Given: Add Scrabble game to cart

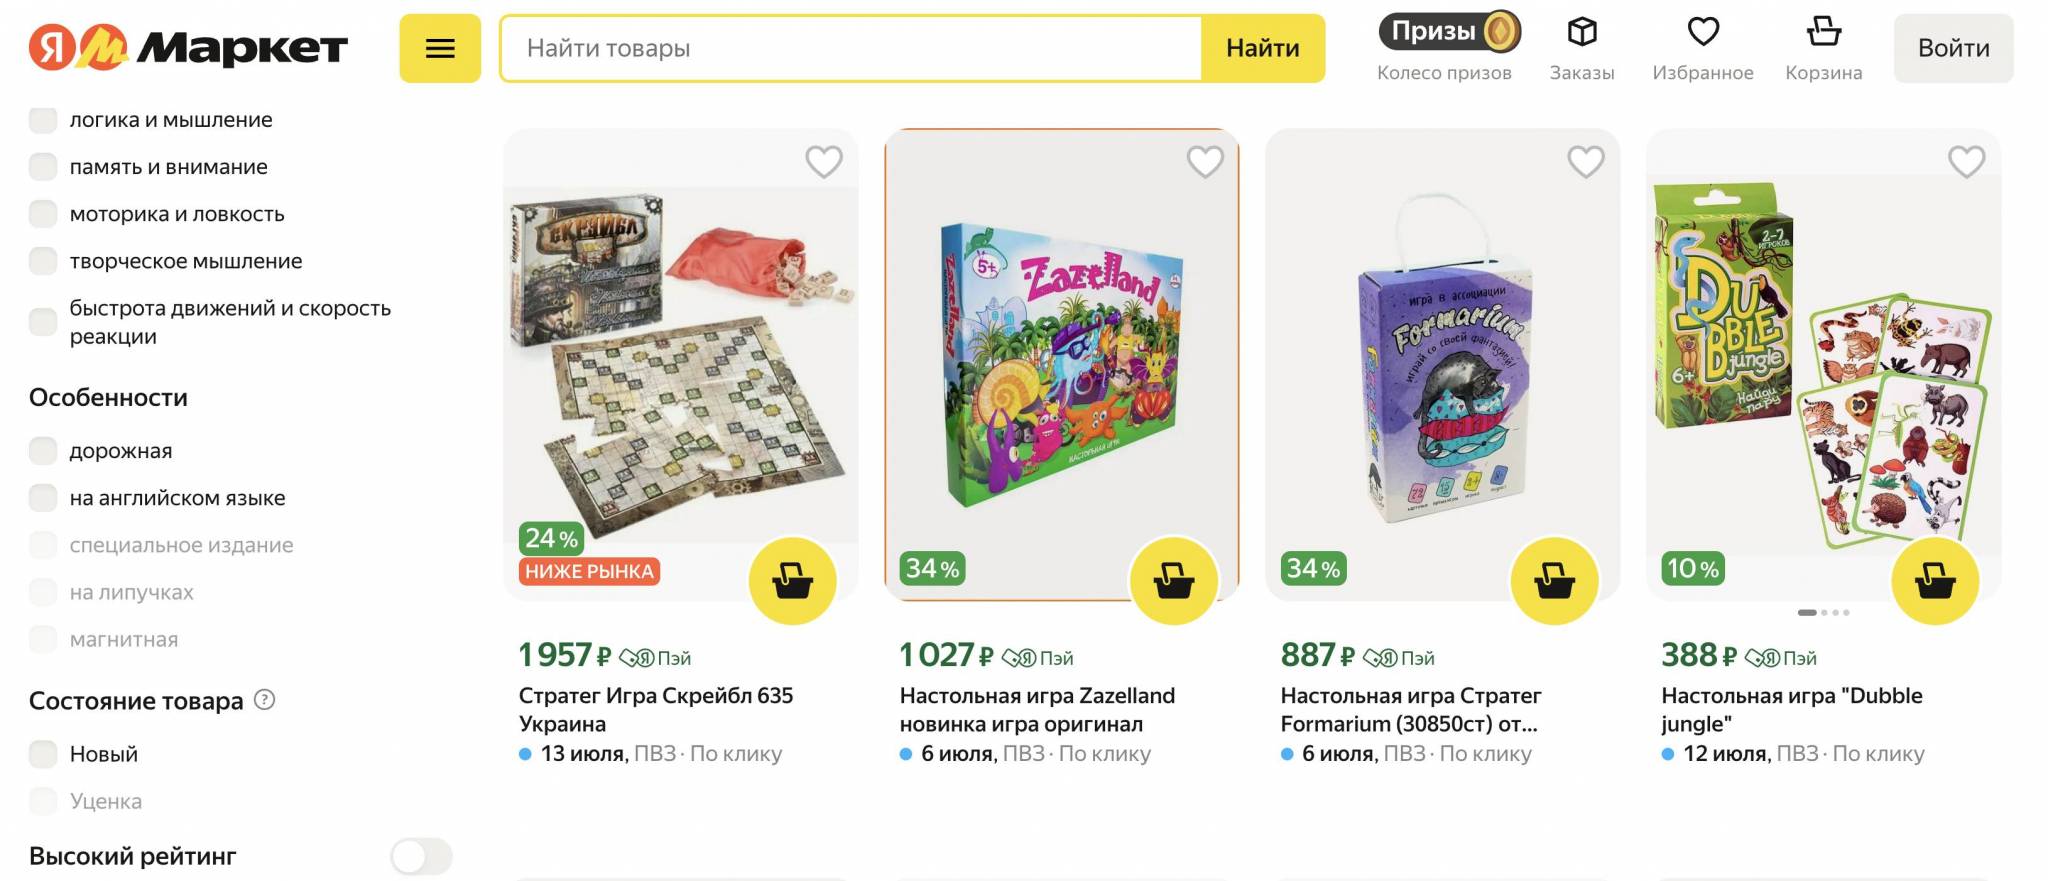Looking at the screenshot, I should pos(792,581).
